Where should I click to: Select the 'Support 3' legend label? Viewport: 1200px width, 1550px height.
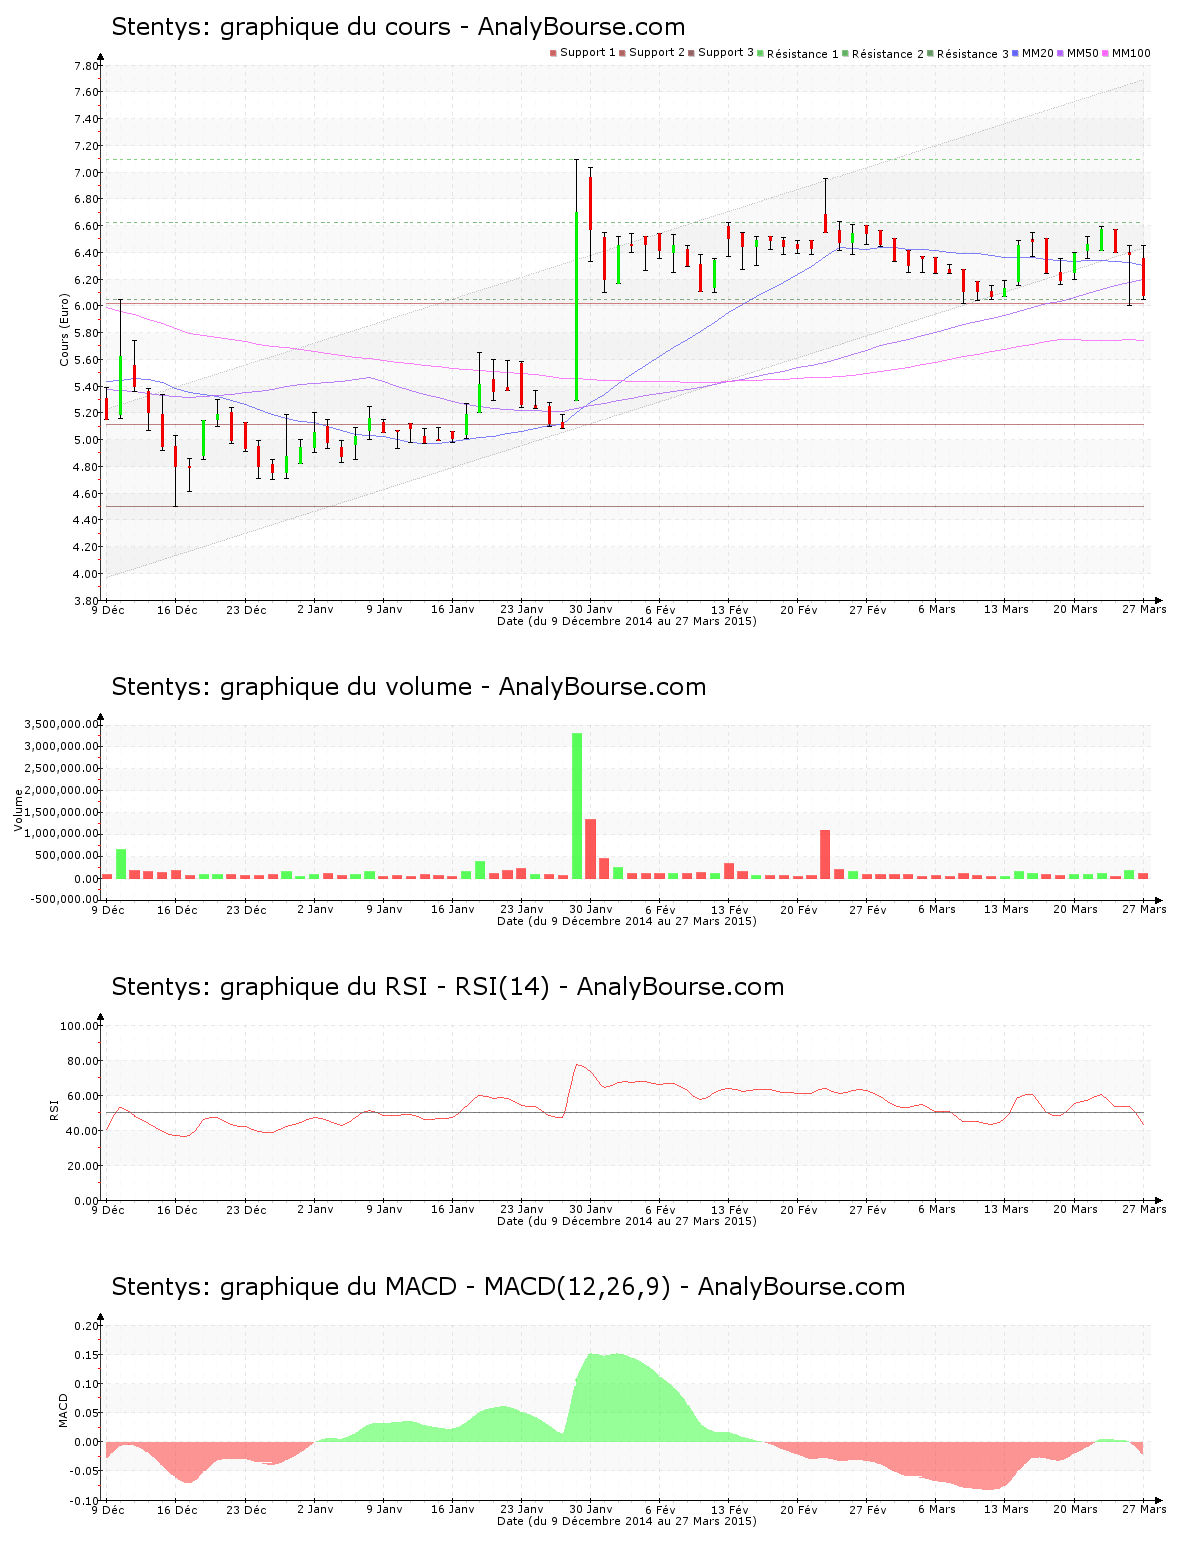726,53
